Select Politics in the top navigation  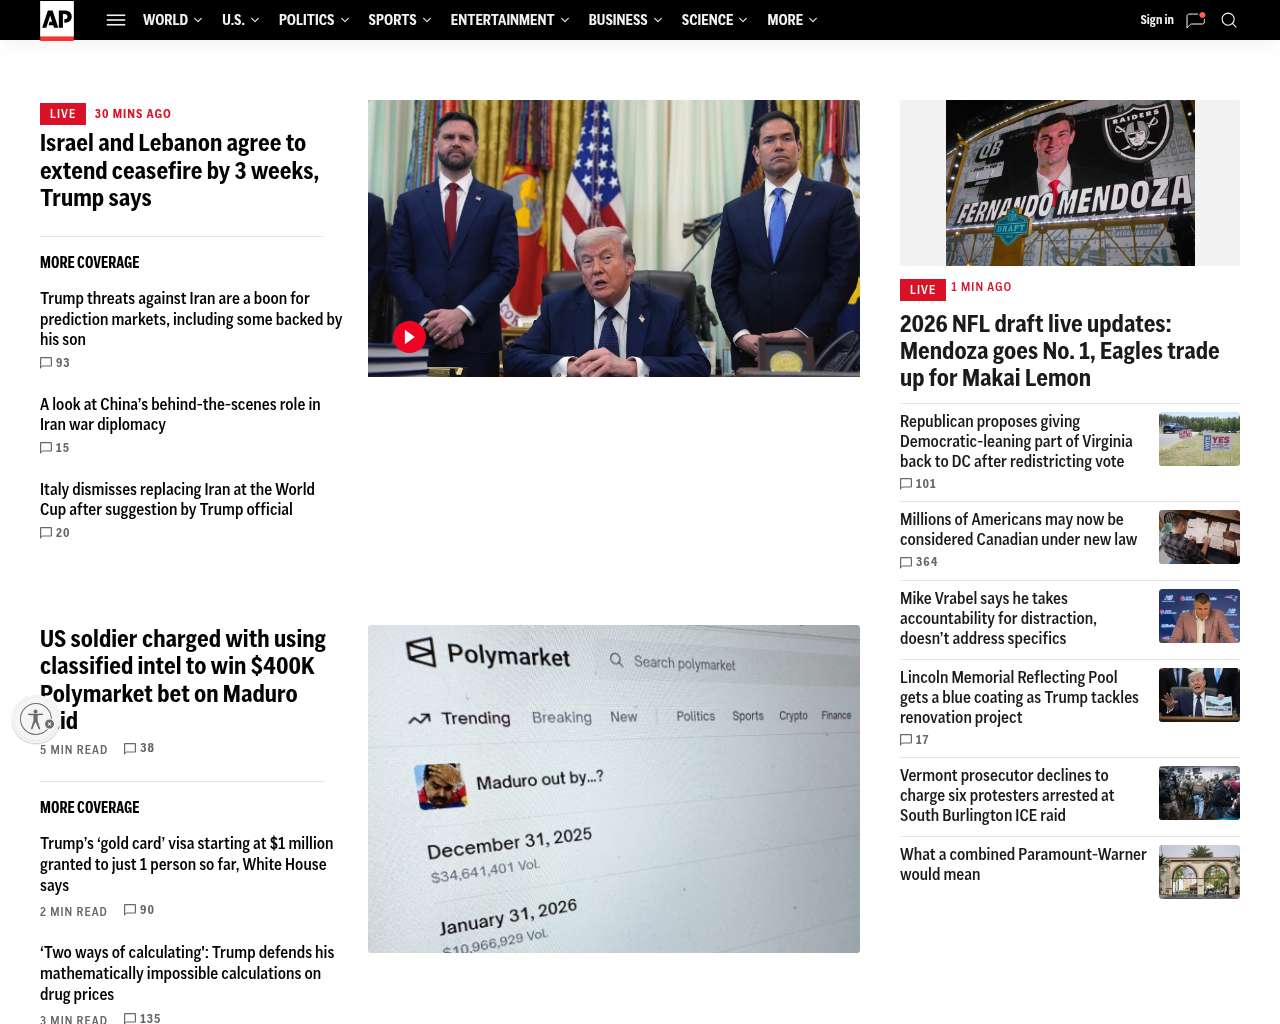306,20
